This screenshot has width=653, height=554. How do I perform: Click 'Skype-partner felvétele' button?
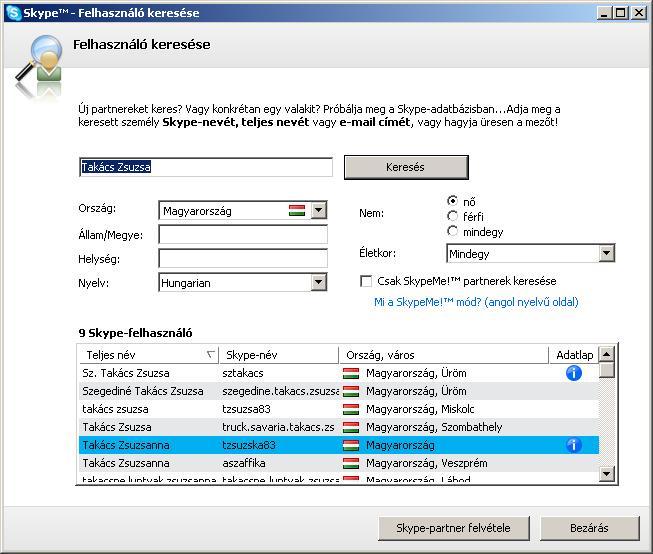click(454, 528)
